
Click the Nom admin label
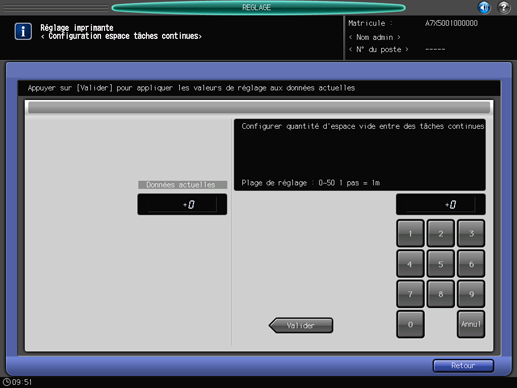[x=375, y=37]
